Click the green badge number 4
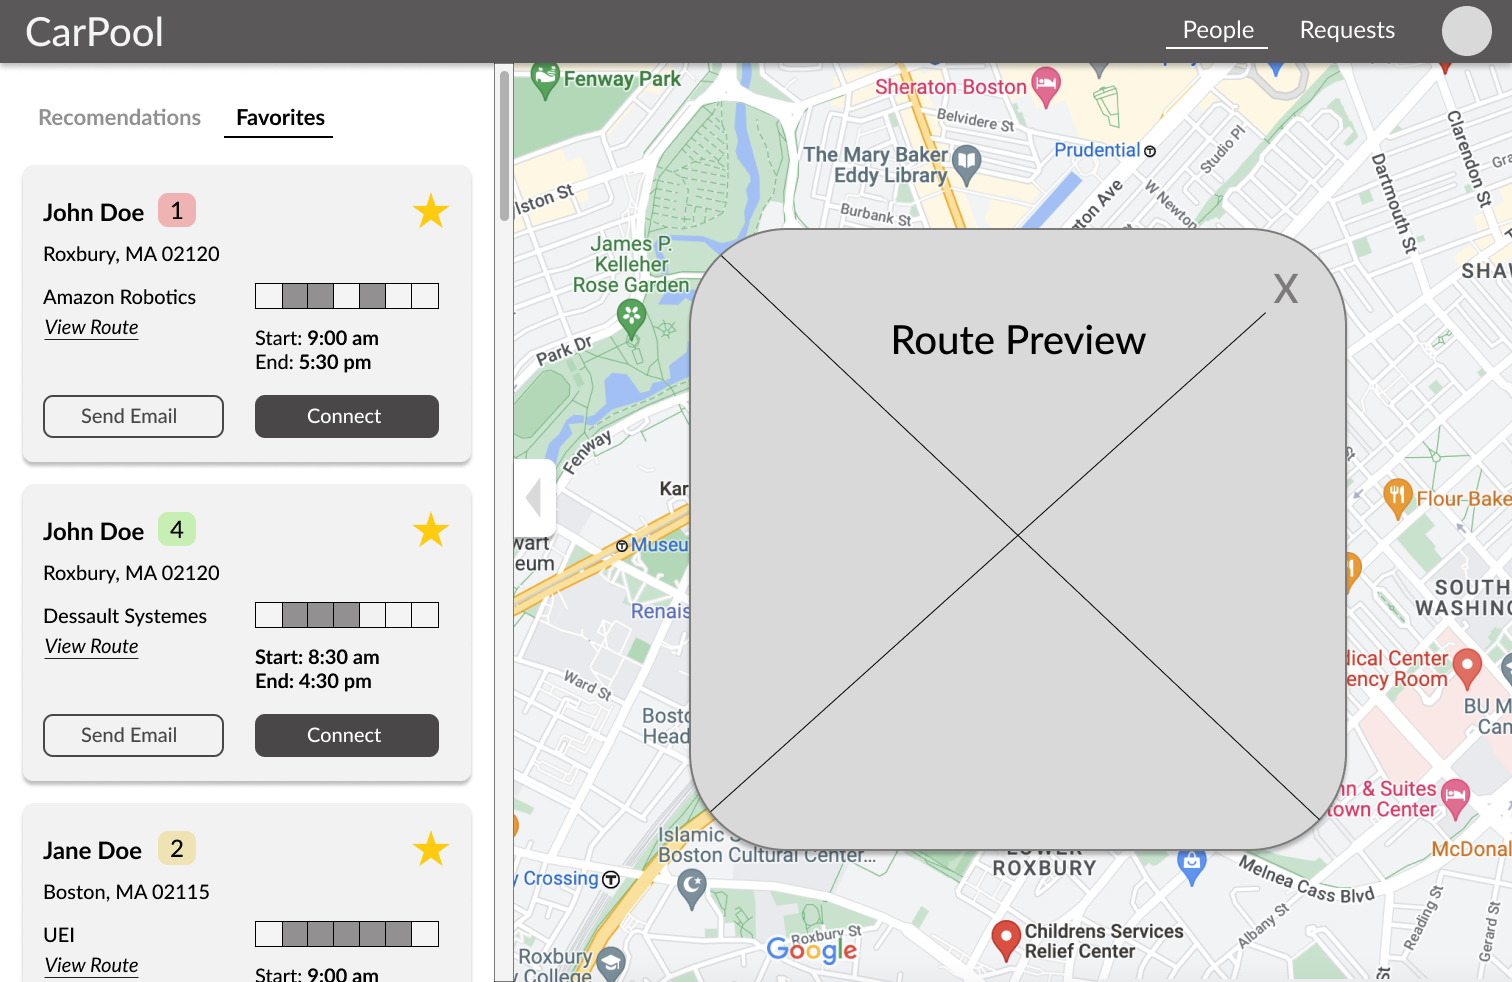The image size is (1512, 982). (x=177, y=530)
